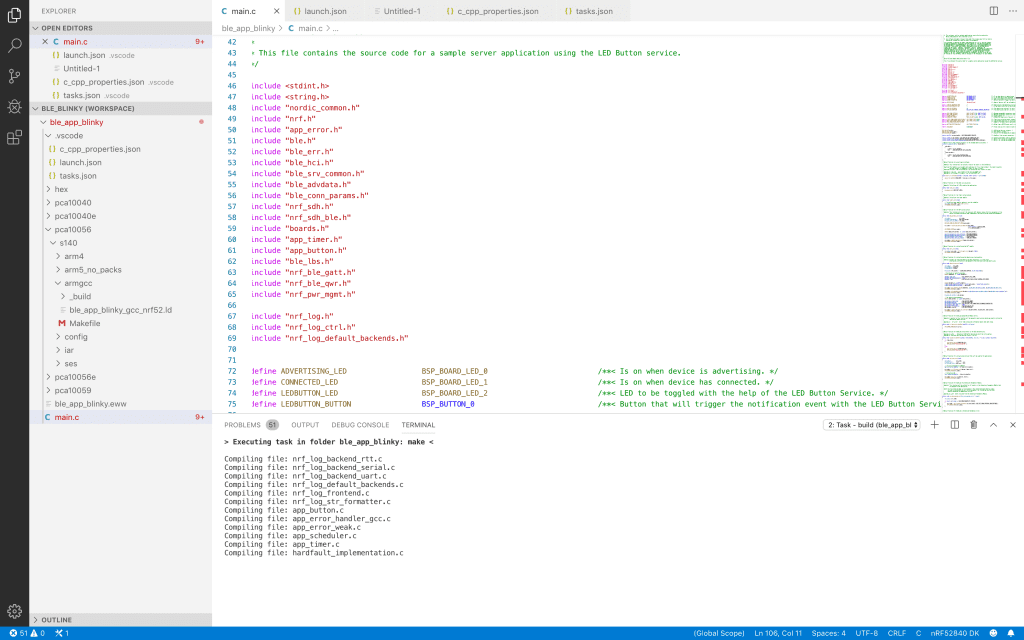Create a new terminal with plus icon

pos(935,424)
